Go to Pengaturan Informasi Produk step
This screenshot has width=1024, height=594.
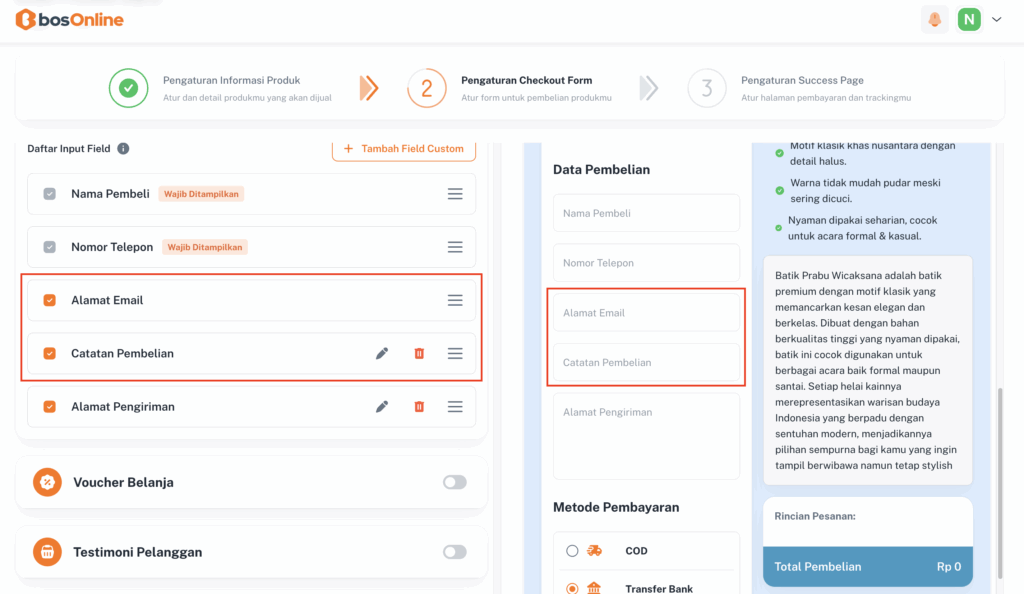tap(128, 88)
